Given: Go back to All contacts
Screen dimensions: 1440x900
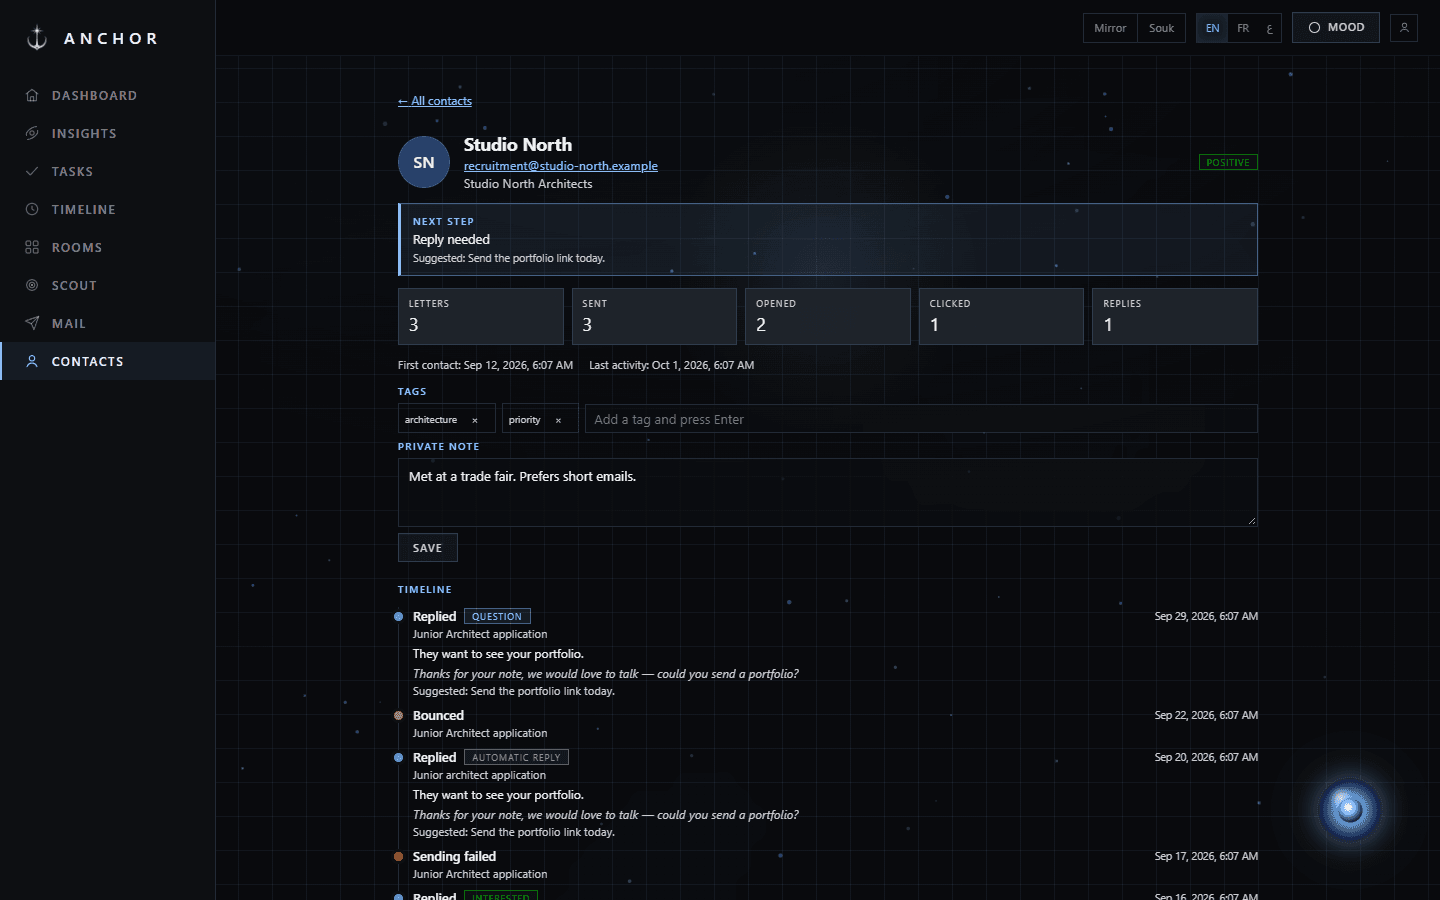Looking at the screenshot, I should pos(435,101).
